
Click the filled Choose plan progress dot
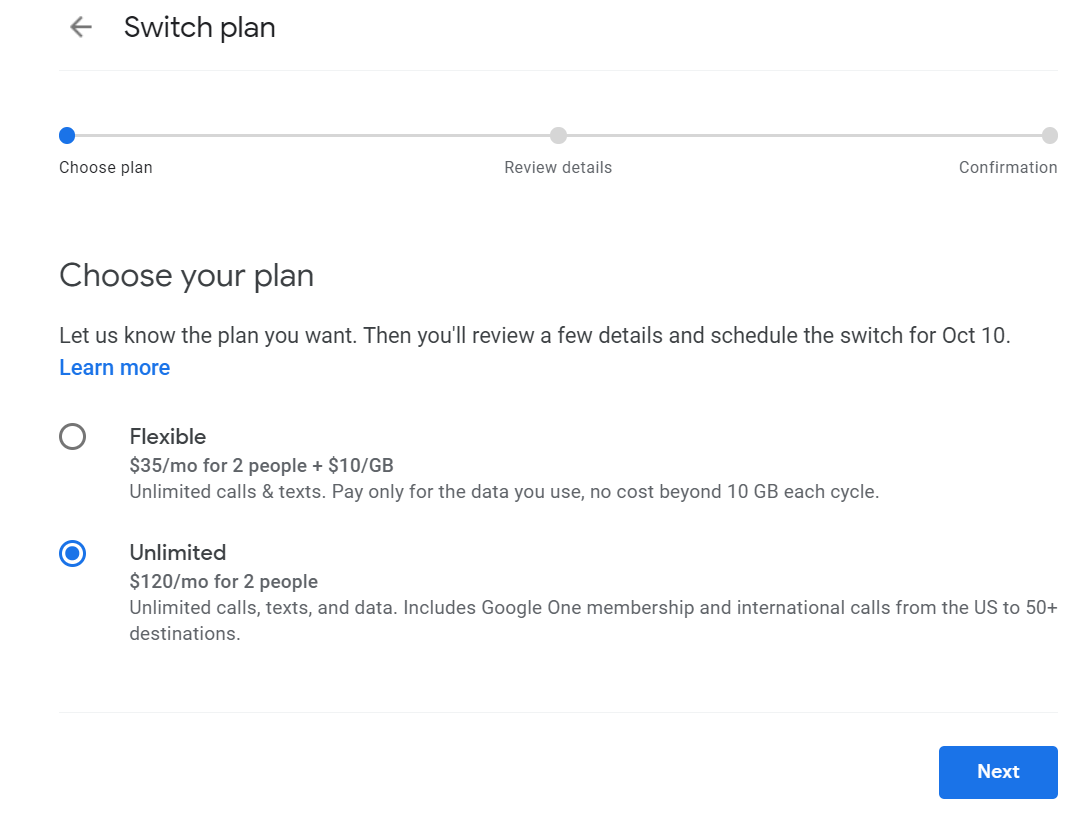click(66, 135)
